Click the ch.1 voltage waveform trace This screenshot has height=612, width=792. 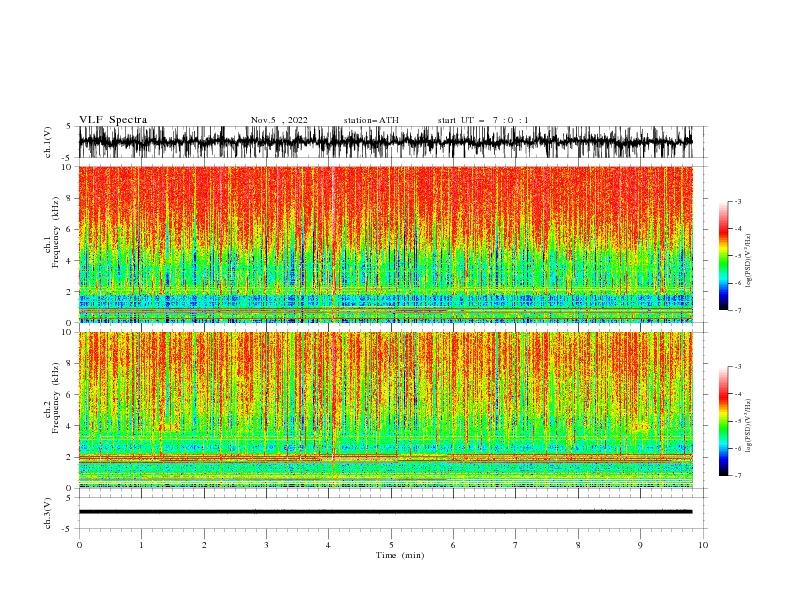[385, 142]
